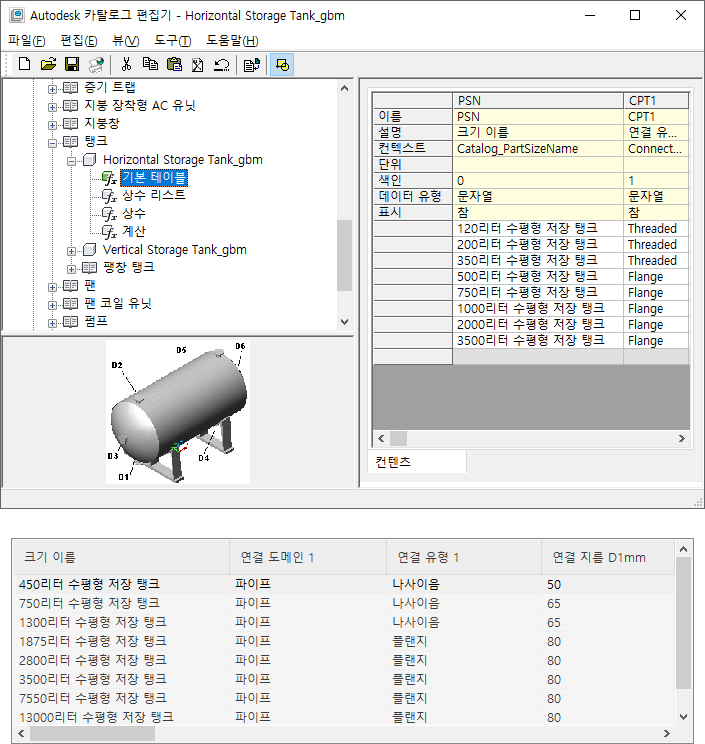Click the 연결 유형 1 column header

(x=464, y=557)
